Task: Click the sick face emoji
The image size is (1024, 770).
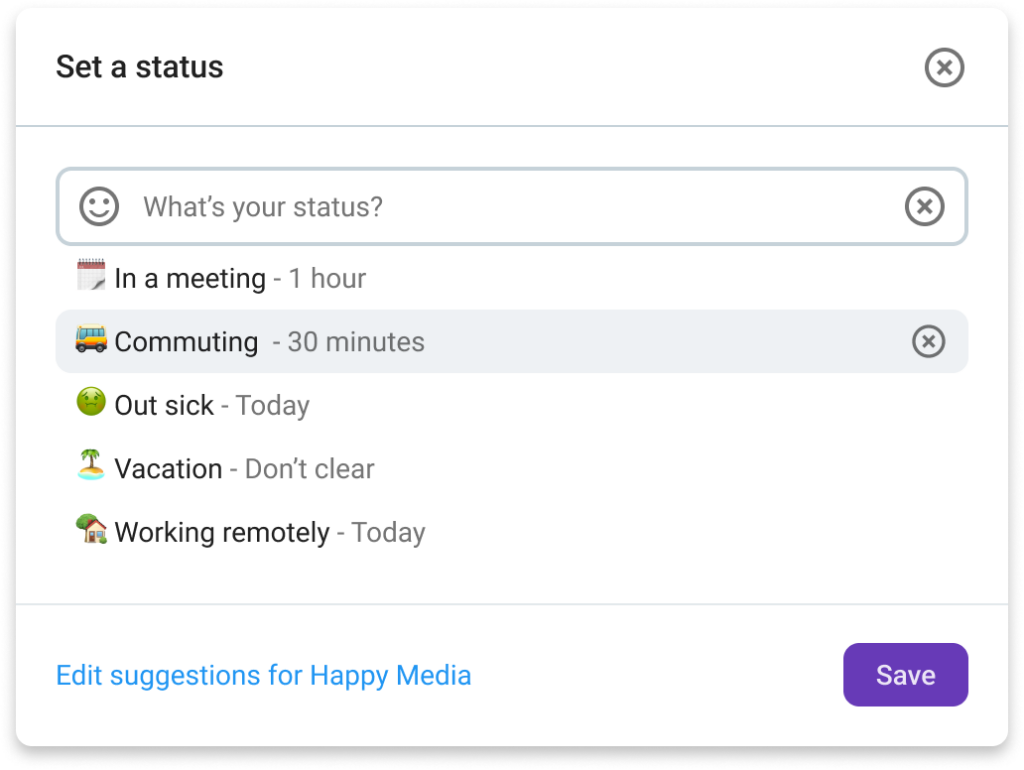Action: pyautogui.click(x=91, y=403)
